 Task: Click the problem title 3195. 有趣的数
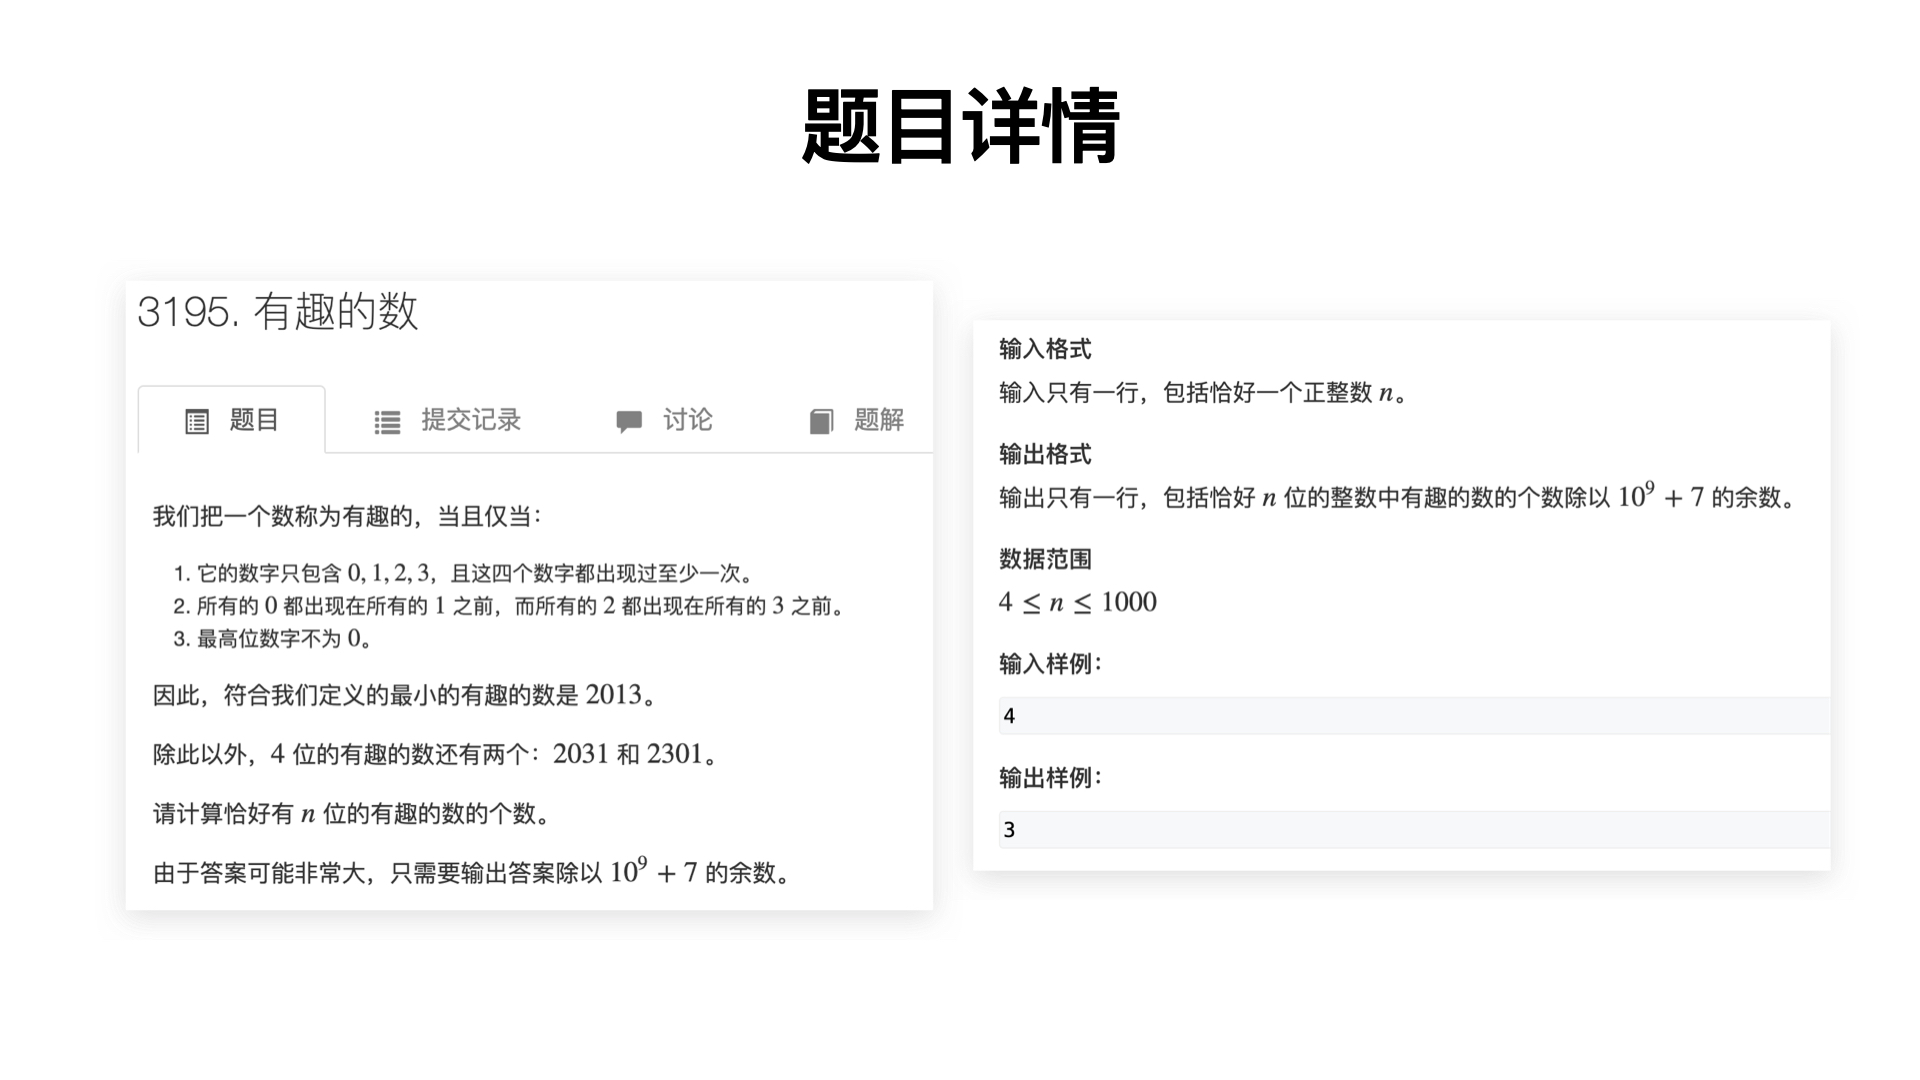277,312
